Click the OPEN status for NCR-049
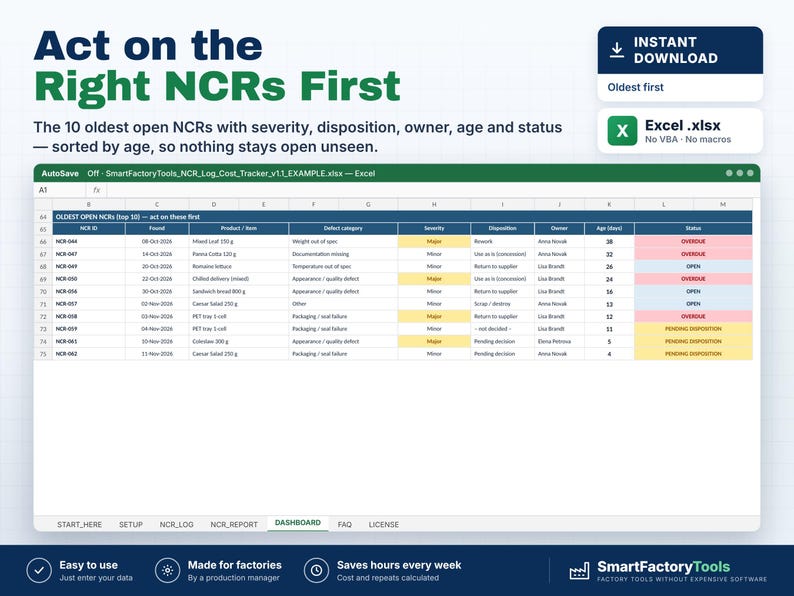 click(693, 266)
